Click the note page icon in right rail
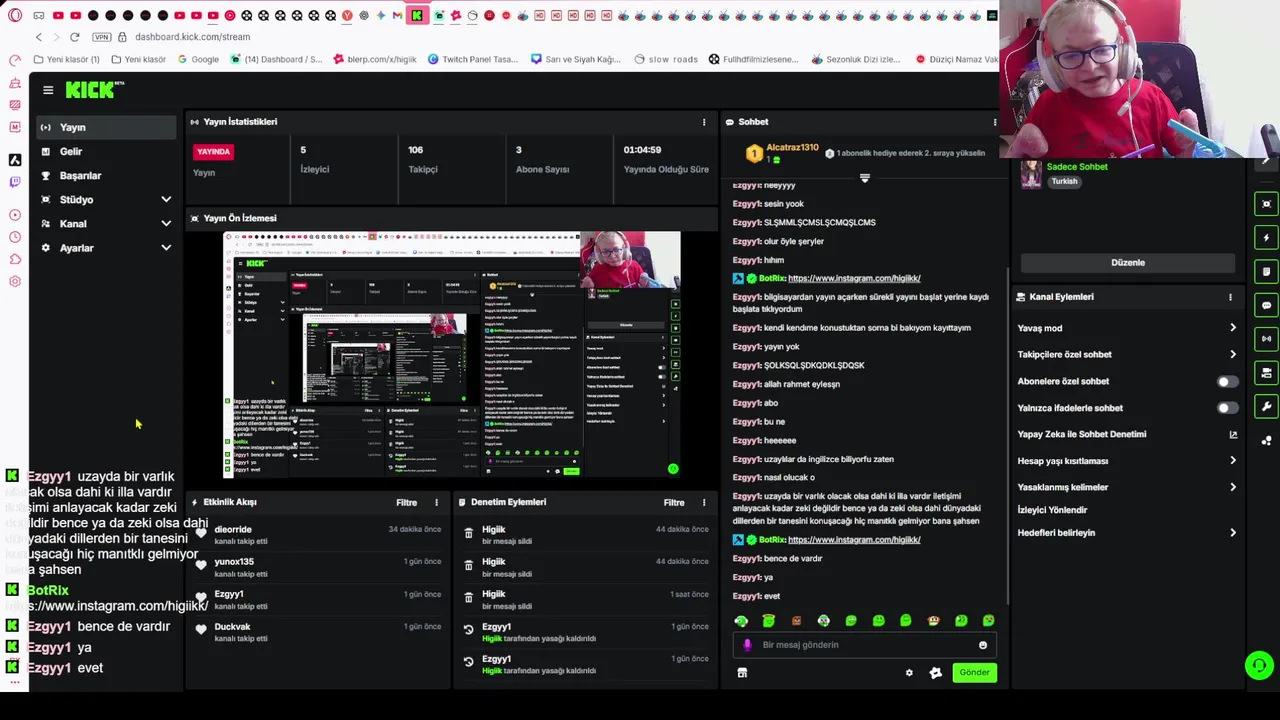The image size is (1280, 720). [x=1267, y=271]
